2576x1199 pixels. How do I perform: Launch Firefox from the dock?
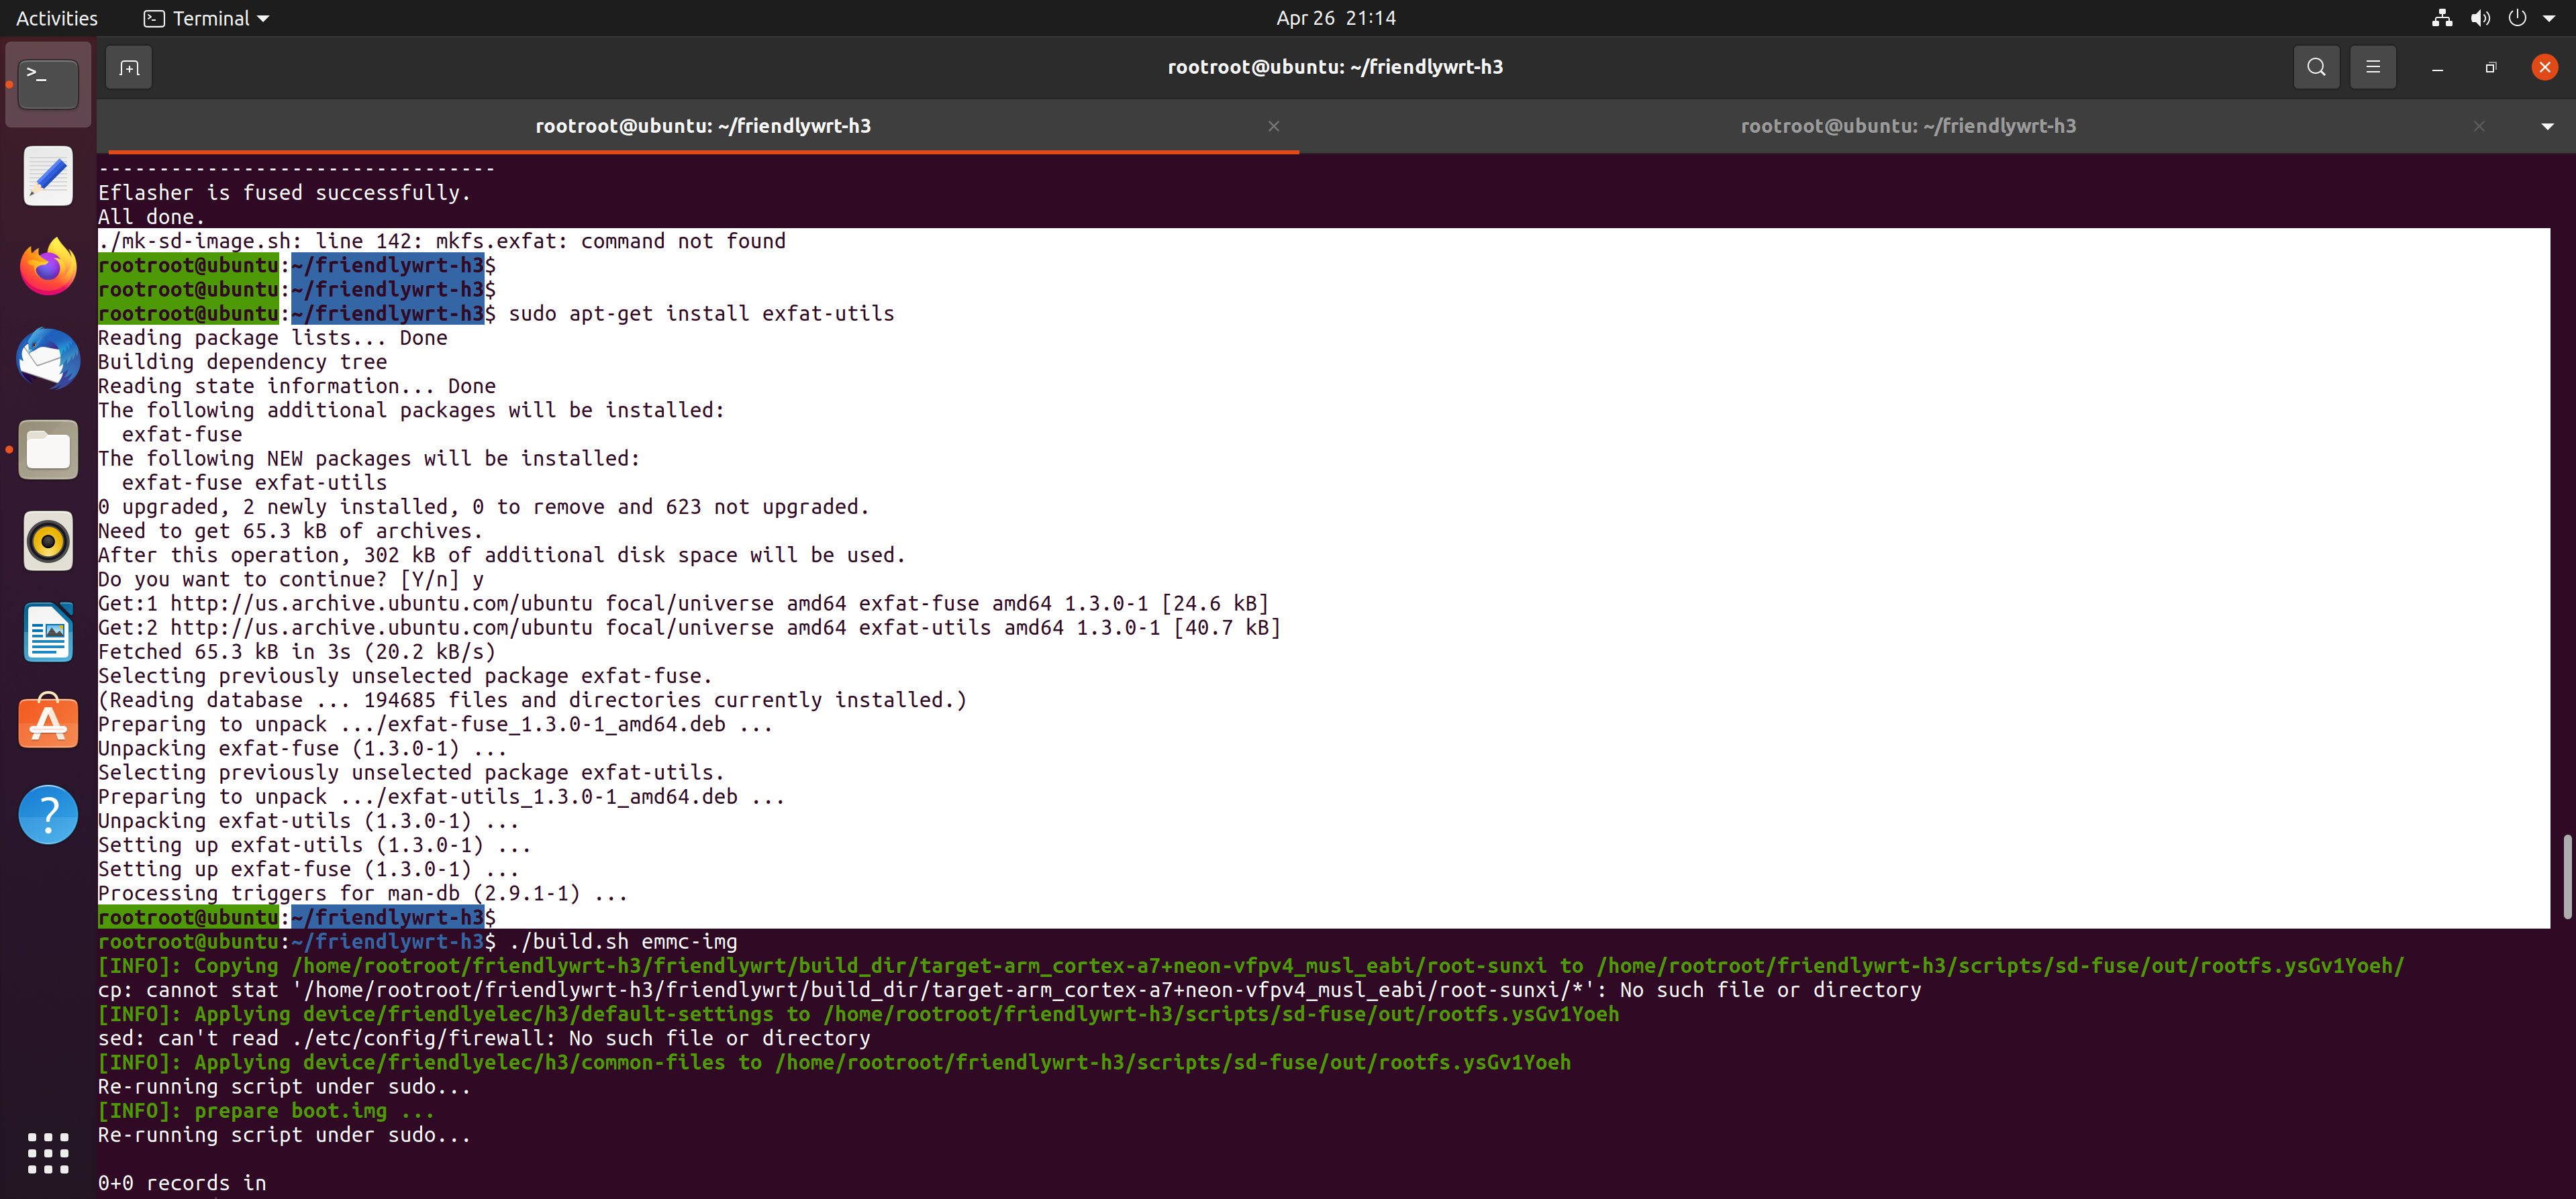[x=48, y=267]
